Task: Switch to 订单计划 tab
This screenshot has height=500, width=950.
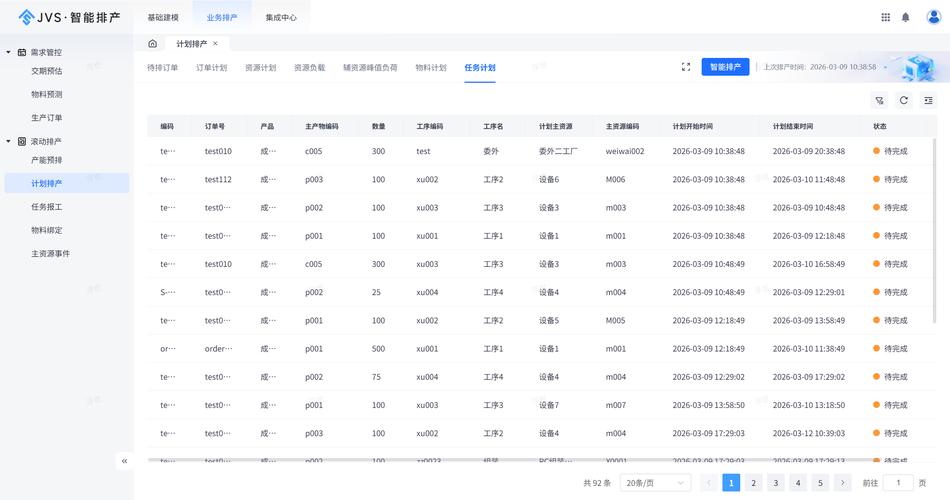Action: coord(211,67)
